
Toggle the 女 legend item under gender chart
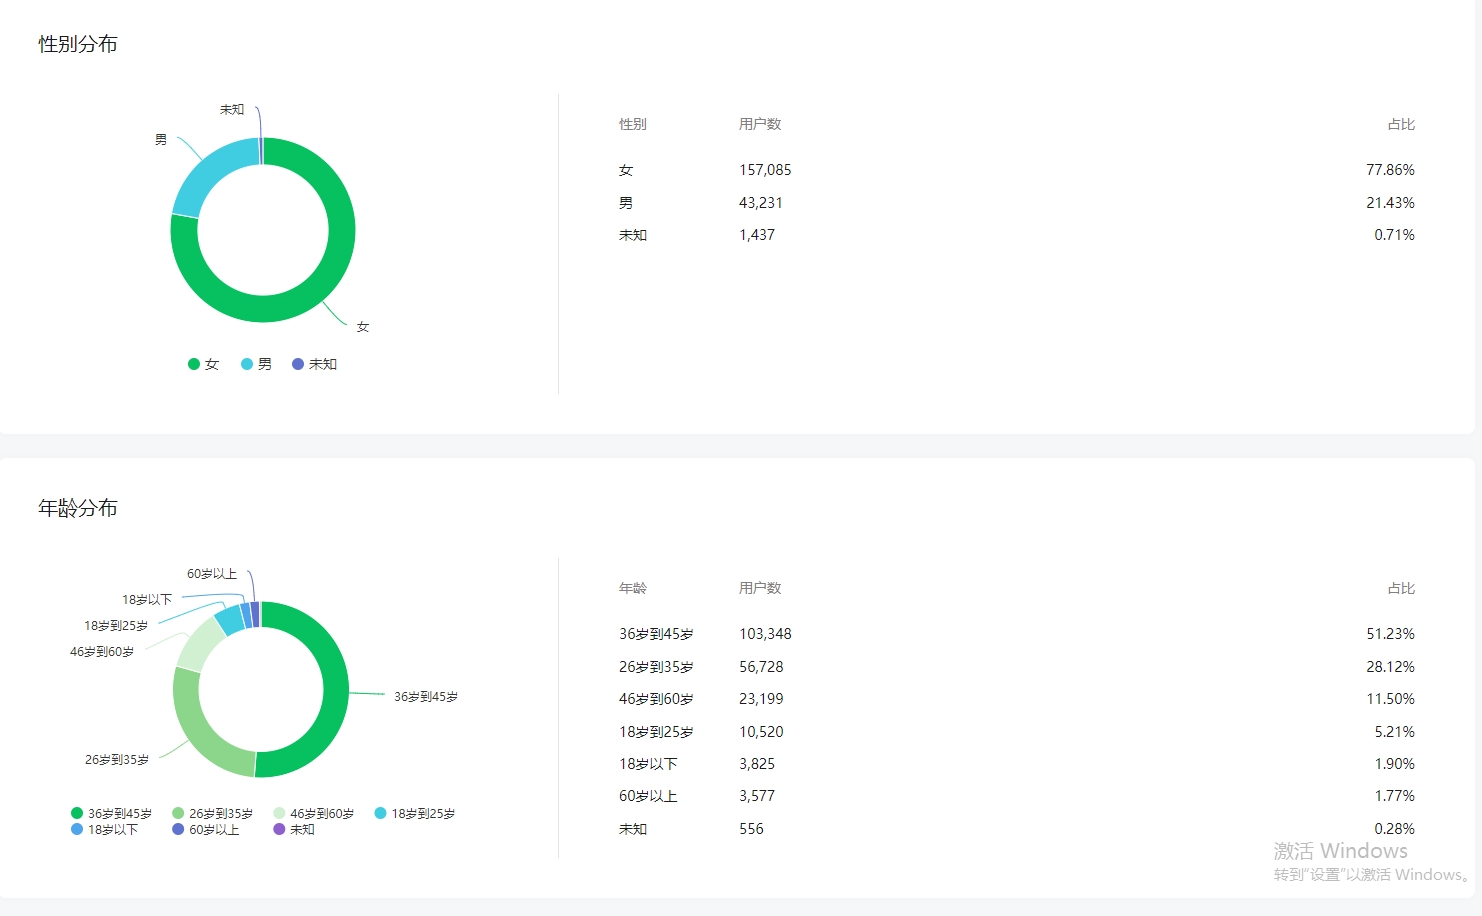(203, 364)
